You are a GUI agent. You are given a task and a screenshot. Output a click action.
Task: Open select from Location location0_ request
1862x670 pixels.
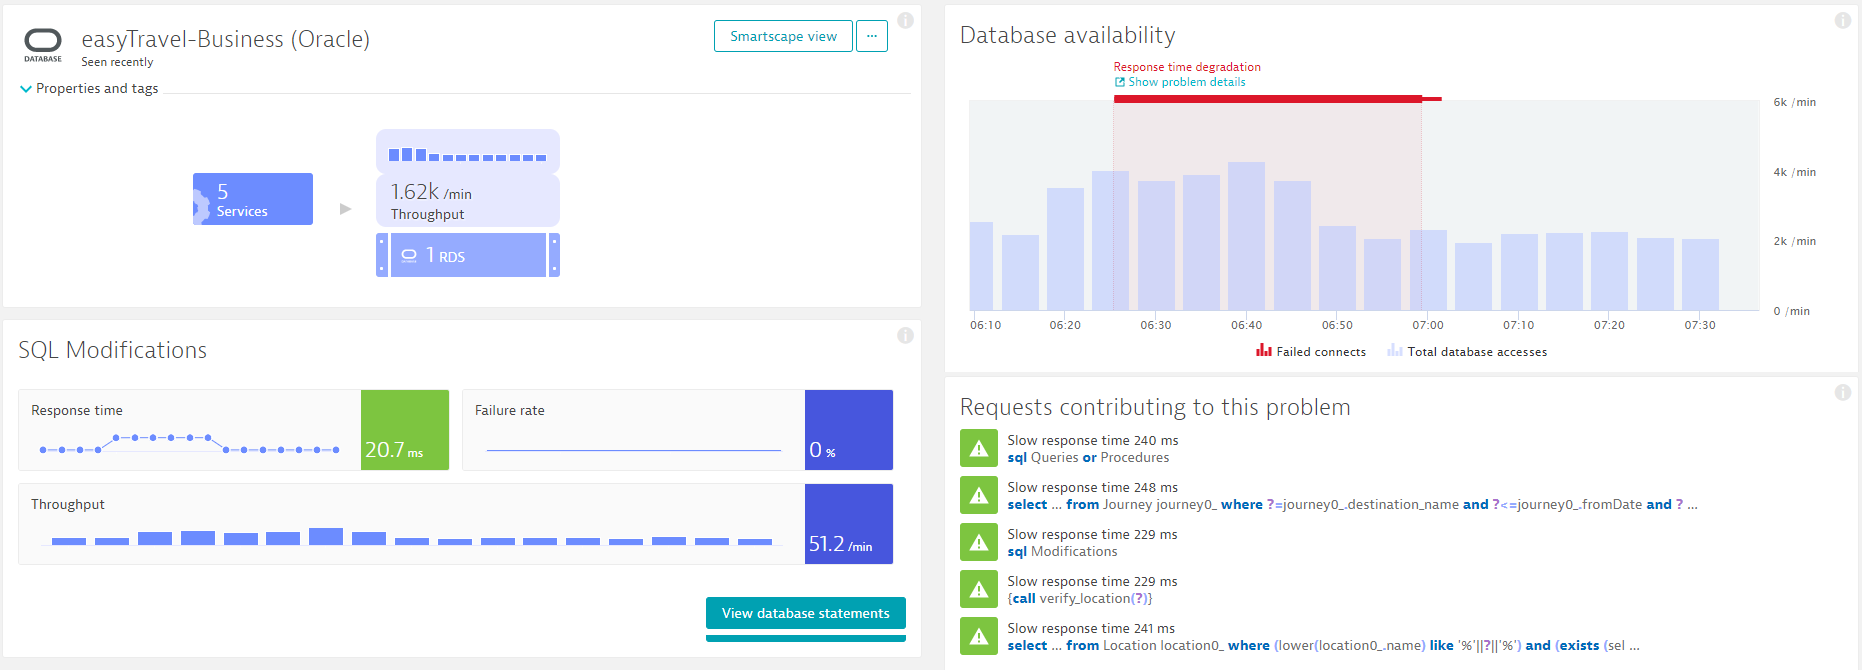[x=1323, y=645]
